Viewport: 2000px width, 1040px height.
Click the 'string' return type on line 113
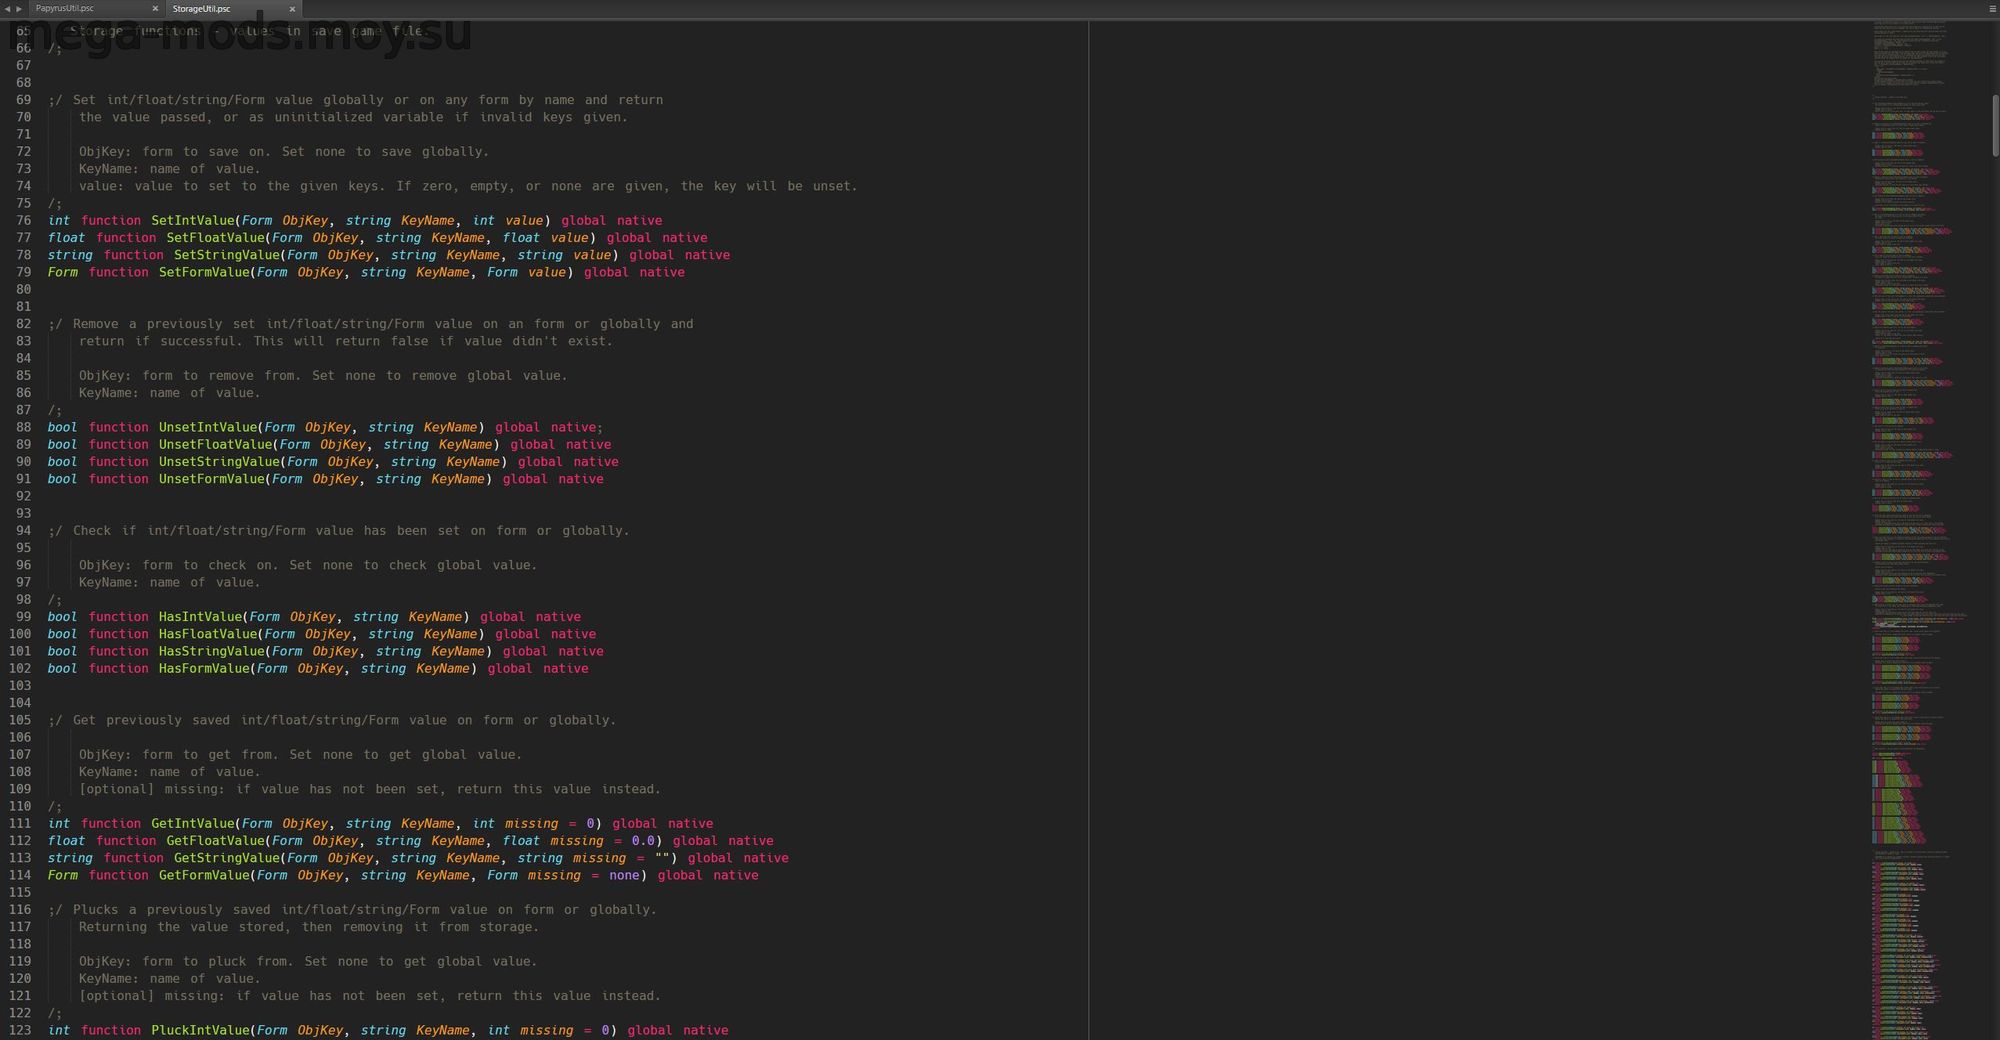70,858
